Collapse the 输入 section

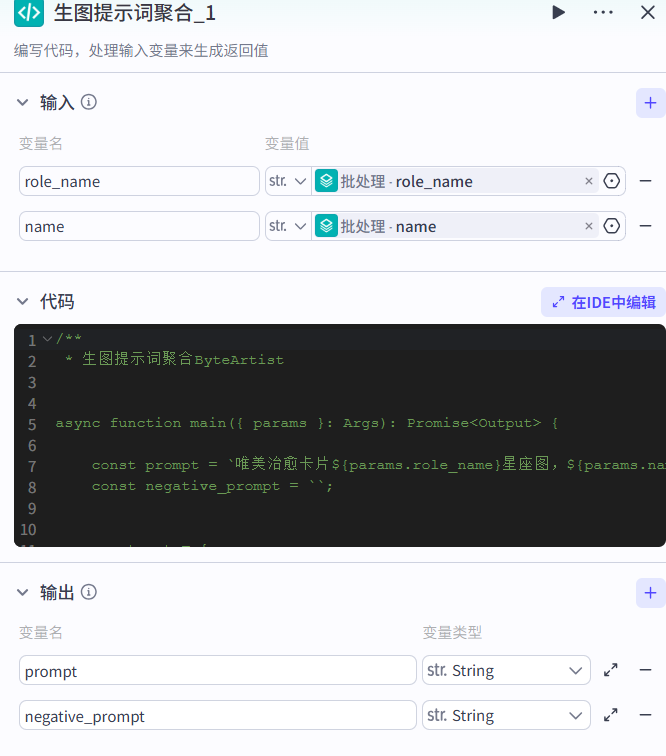22,102
